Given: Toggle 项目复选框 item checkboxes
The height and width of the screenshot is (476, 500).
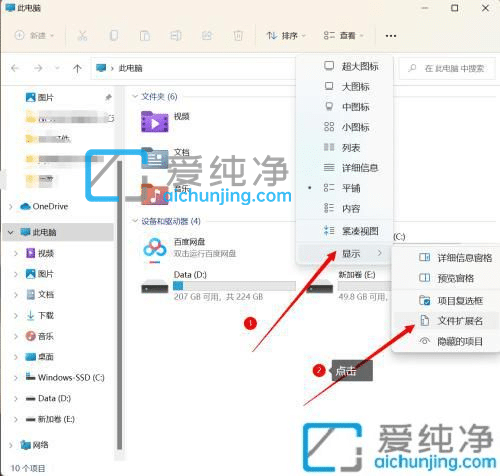Looking at the screenshot, I should (x=446, y=301).
